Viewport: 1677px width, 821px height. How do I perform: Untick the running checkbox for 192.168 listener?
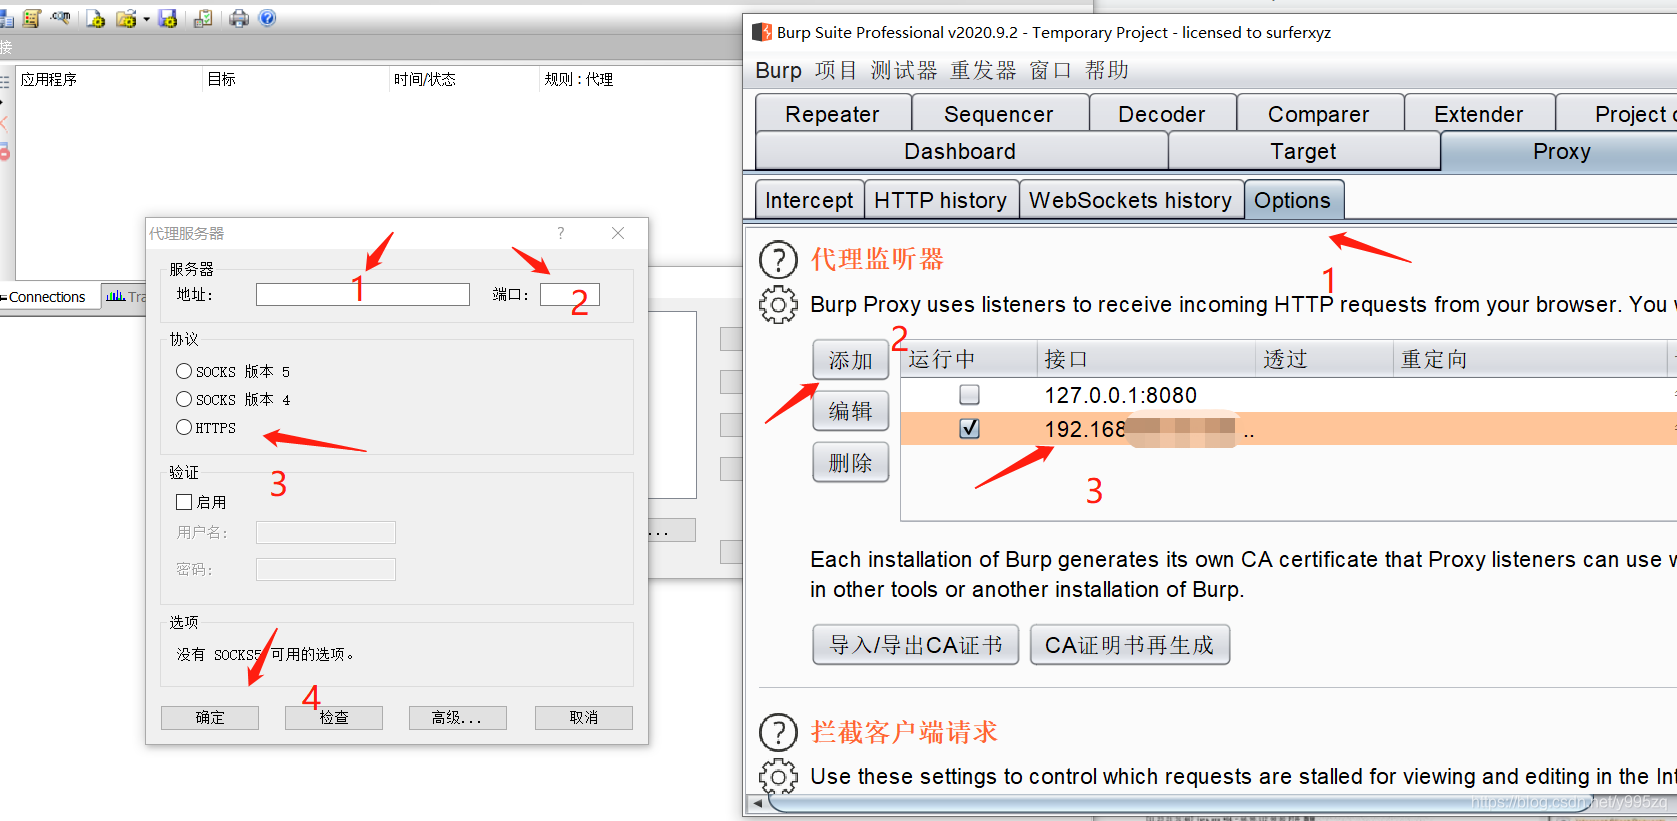(969, 429)
